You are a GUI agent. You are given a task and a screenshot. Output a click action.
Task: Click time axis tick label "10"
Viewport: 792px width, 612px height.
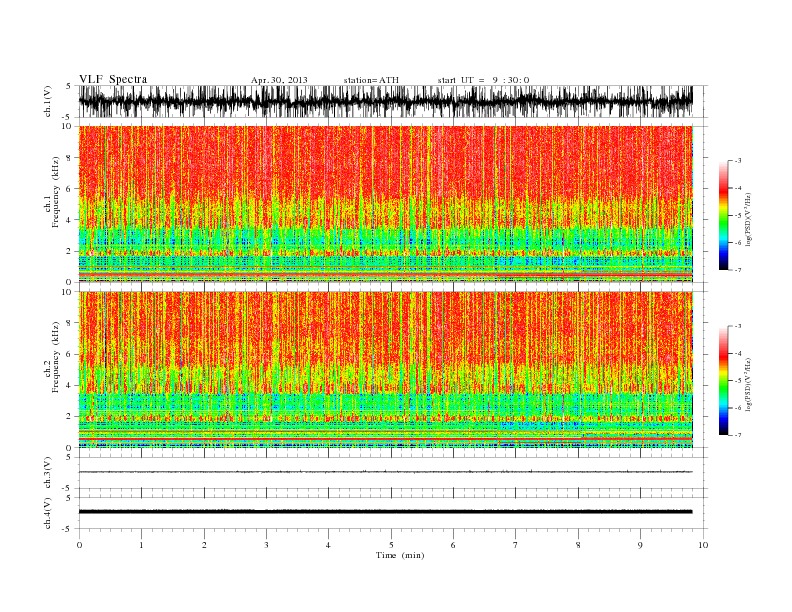click(x=703, y=545)
